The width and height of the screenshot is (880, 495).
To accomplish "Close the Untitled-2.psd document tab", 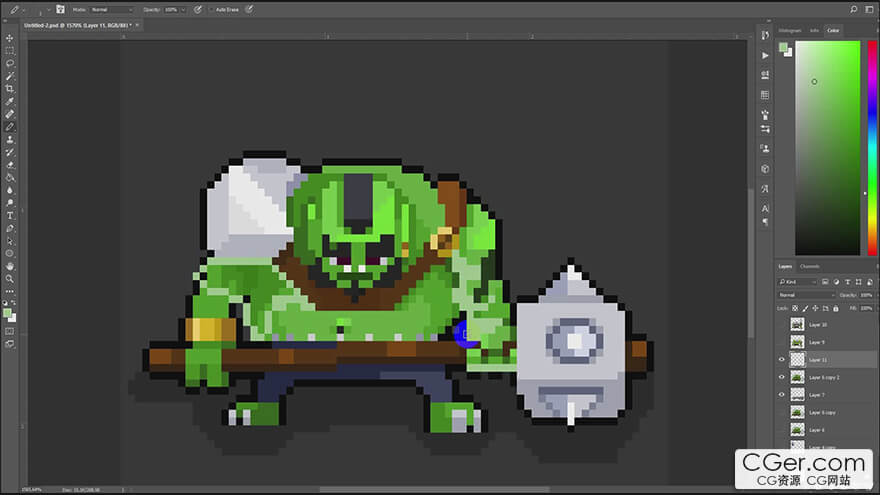I will pyautogui.click(x=130, y=25).
